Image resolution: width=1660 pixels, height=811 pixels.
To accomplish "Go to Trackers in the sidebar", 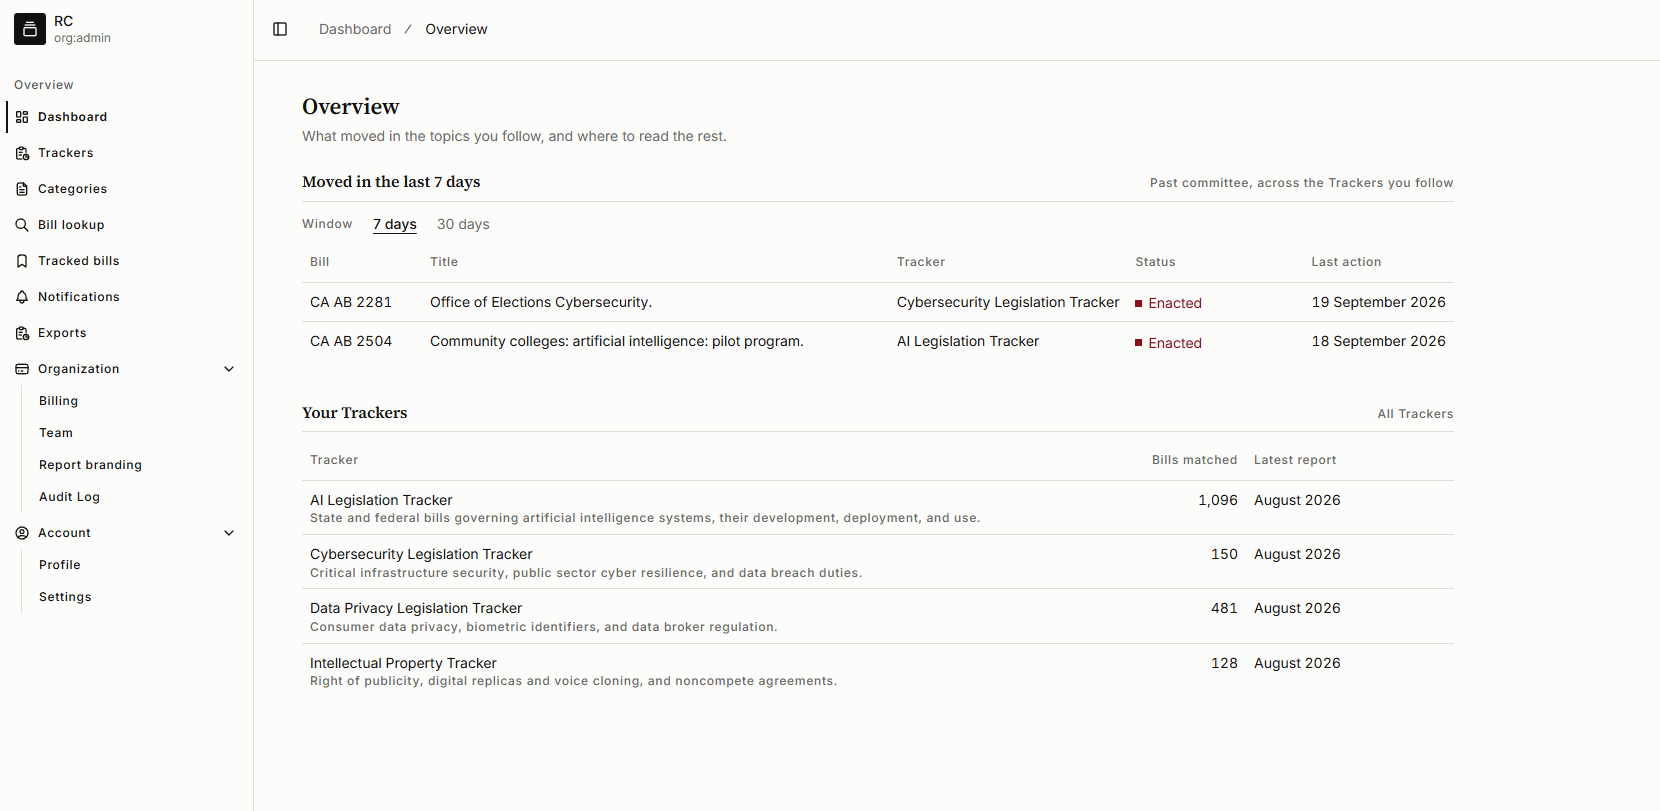I will 66,153.
